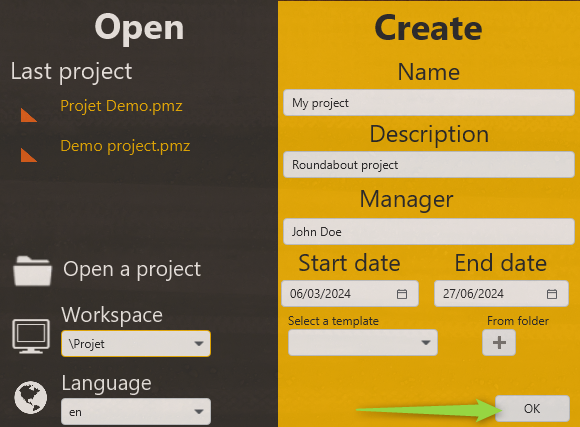Expand the Language dropdown set to en
The image size is (580, 427).
click(136, 411)
